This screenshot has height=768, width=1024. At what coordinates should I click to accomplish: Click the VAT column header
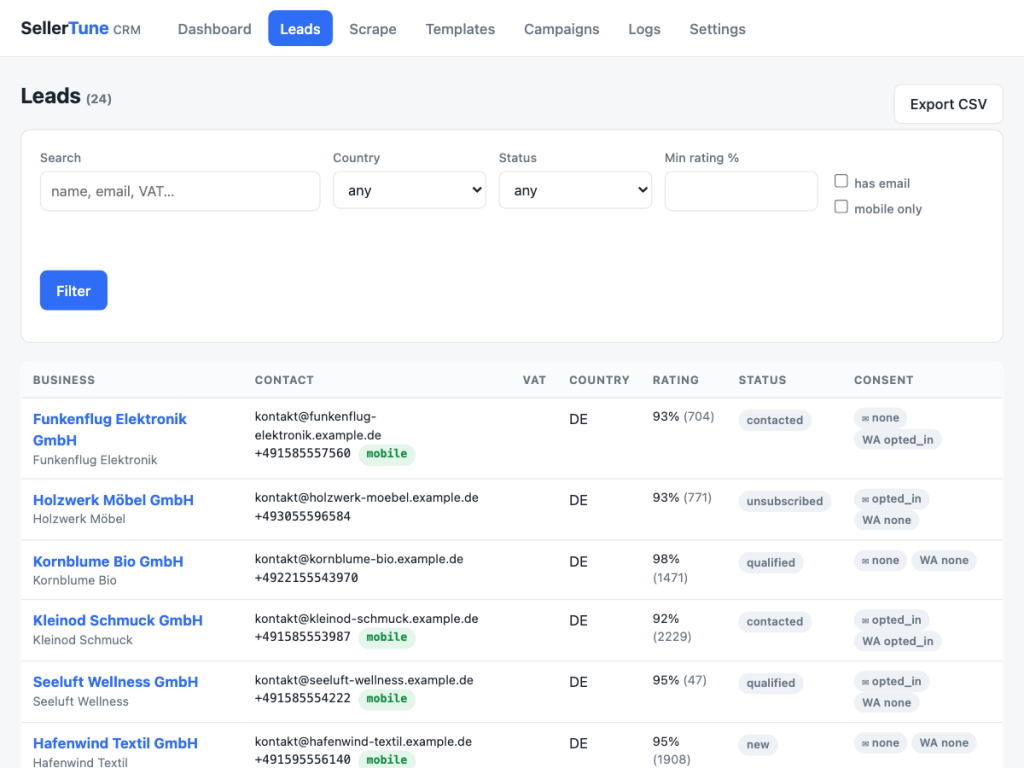tap(534, 379)
